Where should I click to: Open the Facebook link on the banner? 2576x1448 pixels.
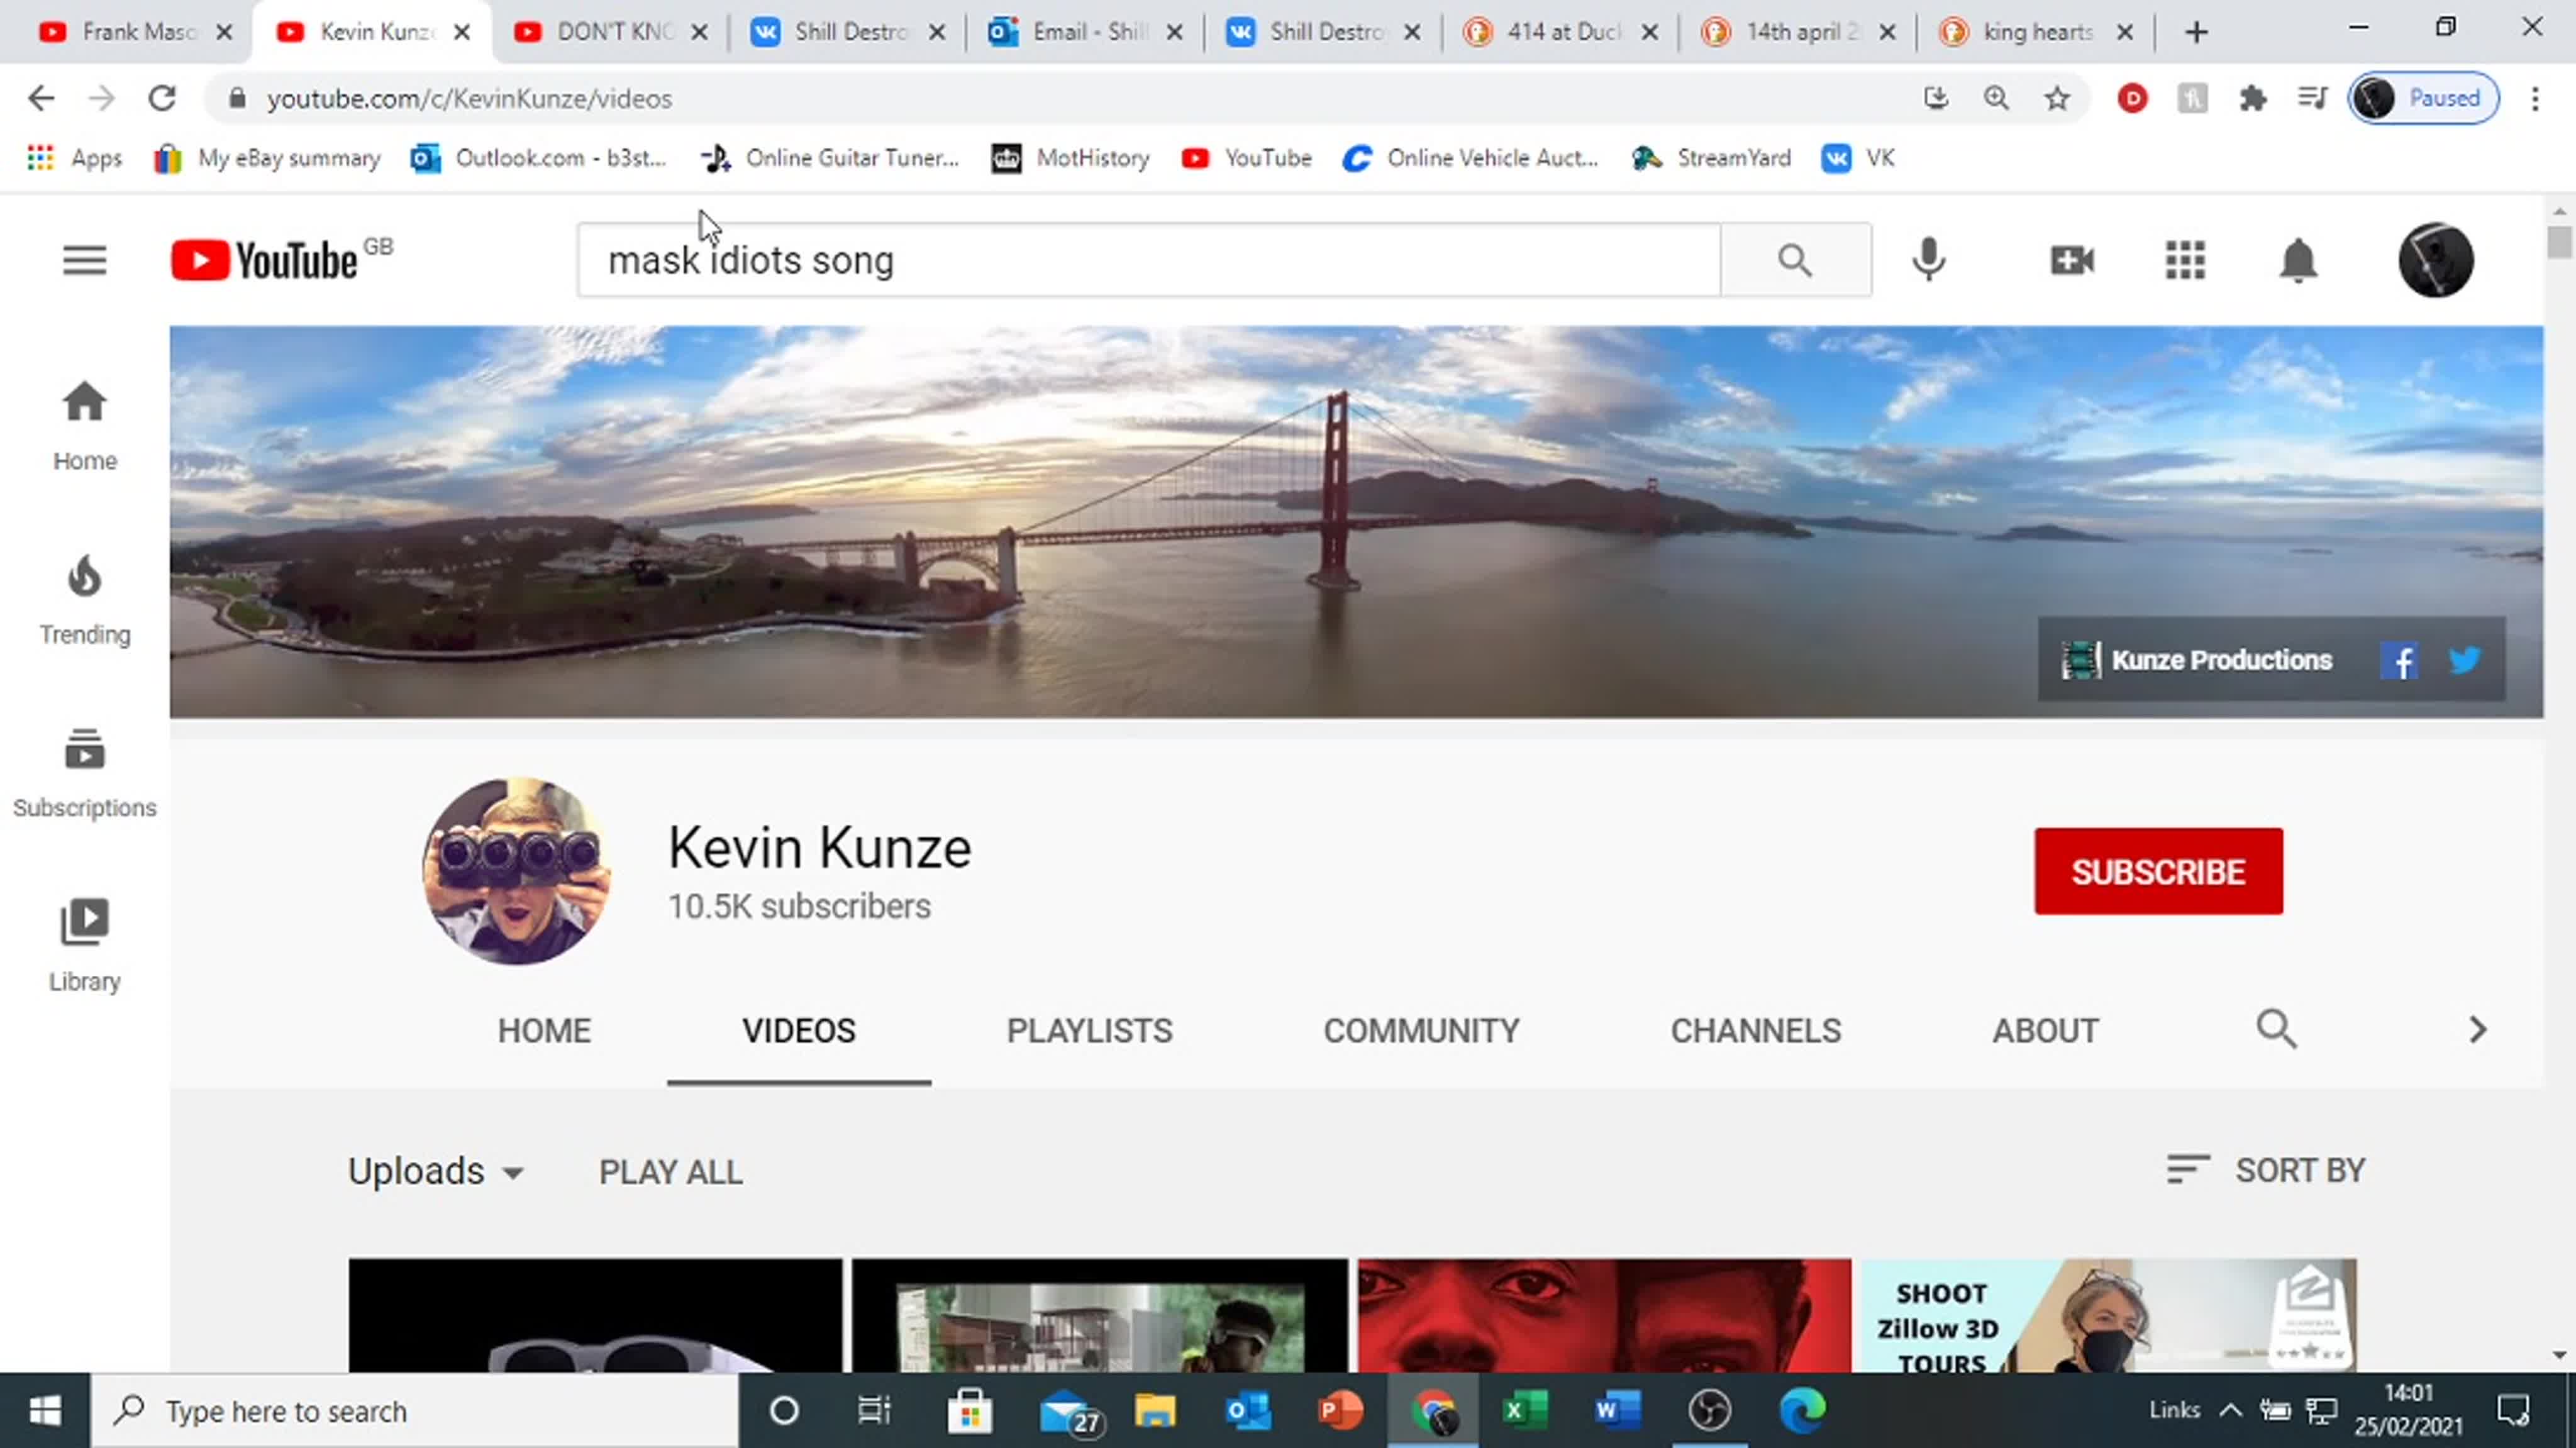tap(2399, 660)
